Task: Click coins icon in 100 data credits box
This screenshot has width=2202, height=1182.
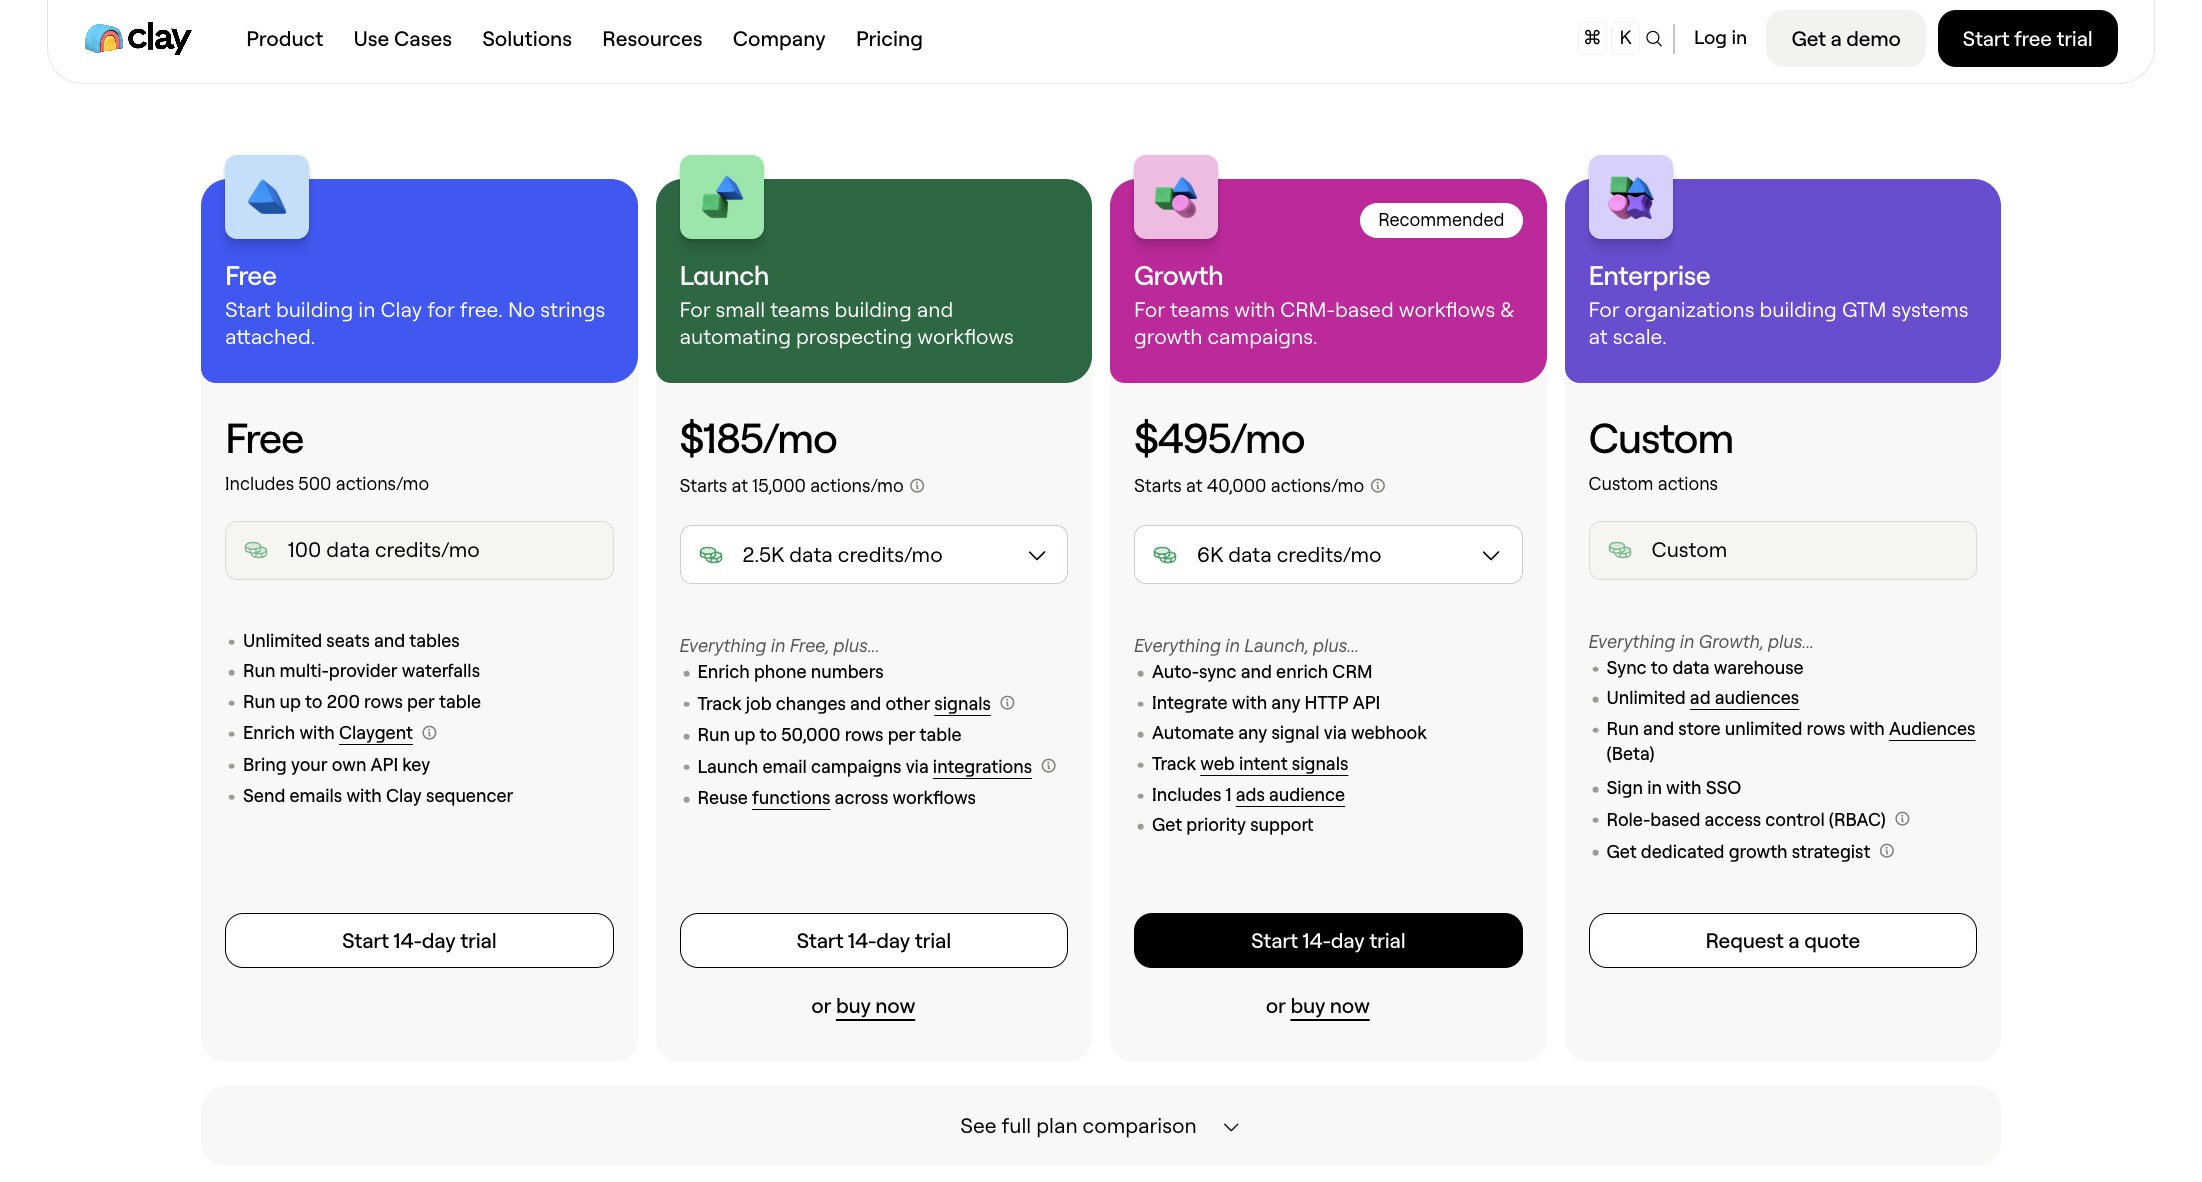Action: 256,550
